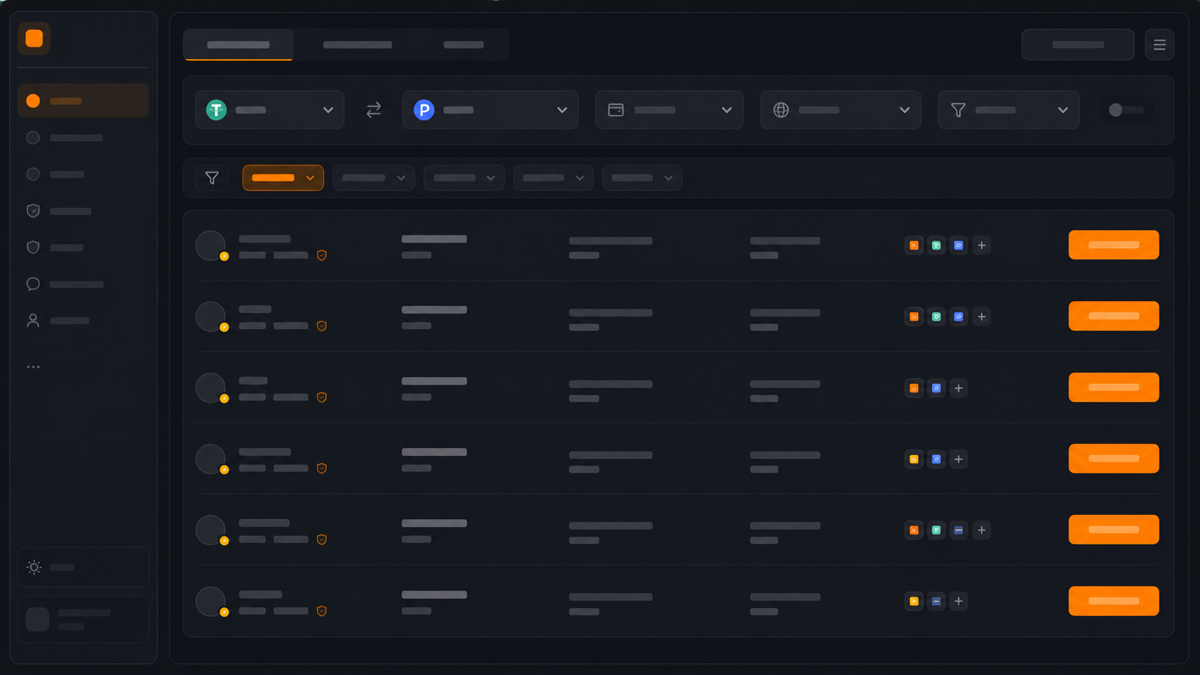
Task: Click the yellow payment icon in fourth offer row
Action: coord(914,459)
